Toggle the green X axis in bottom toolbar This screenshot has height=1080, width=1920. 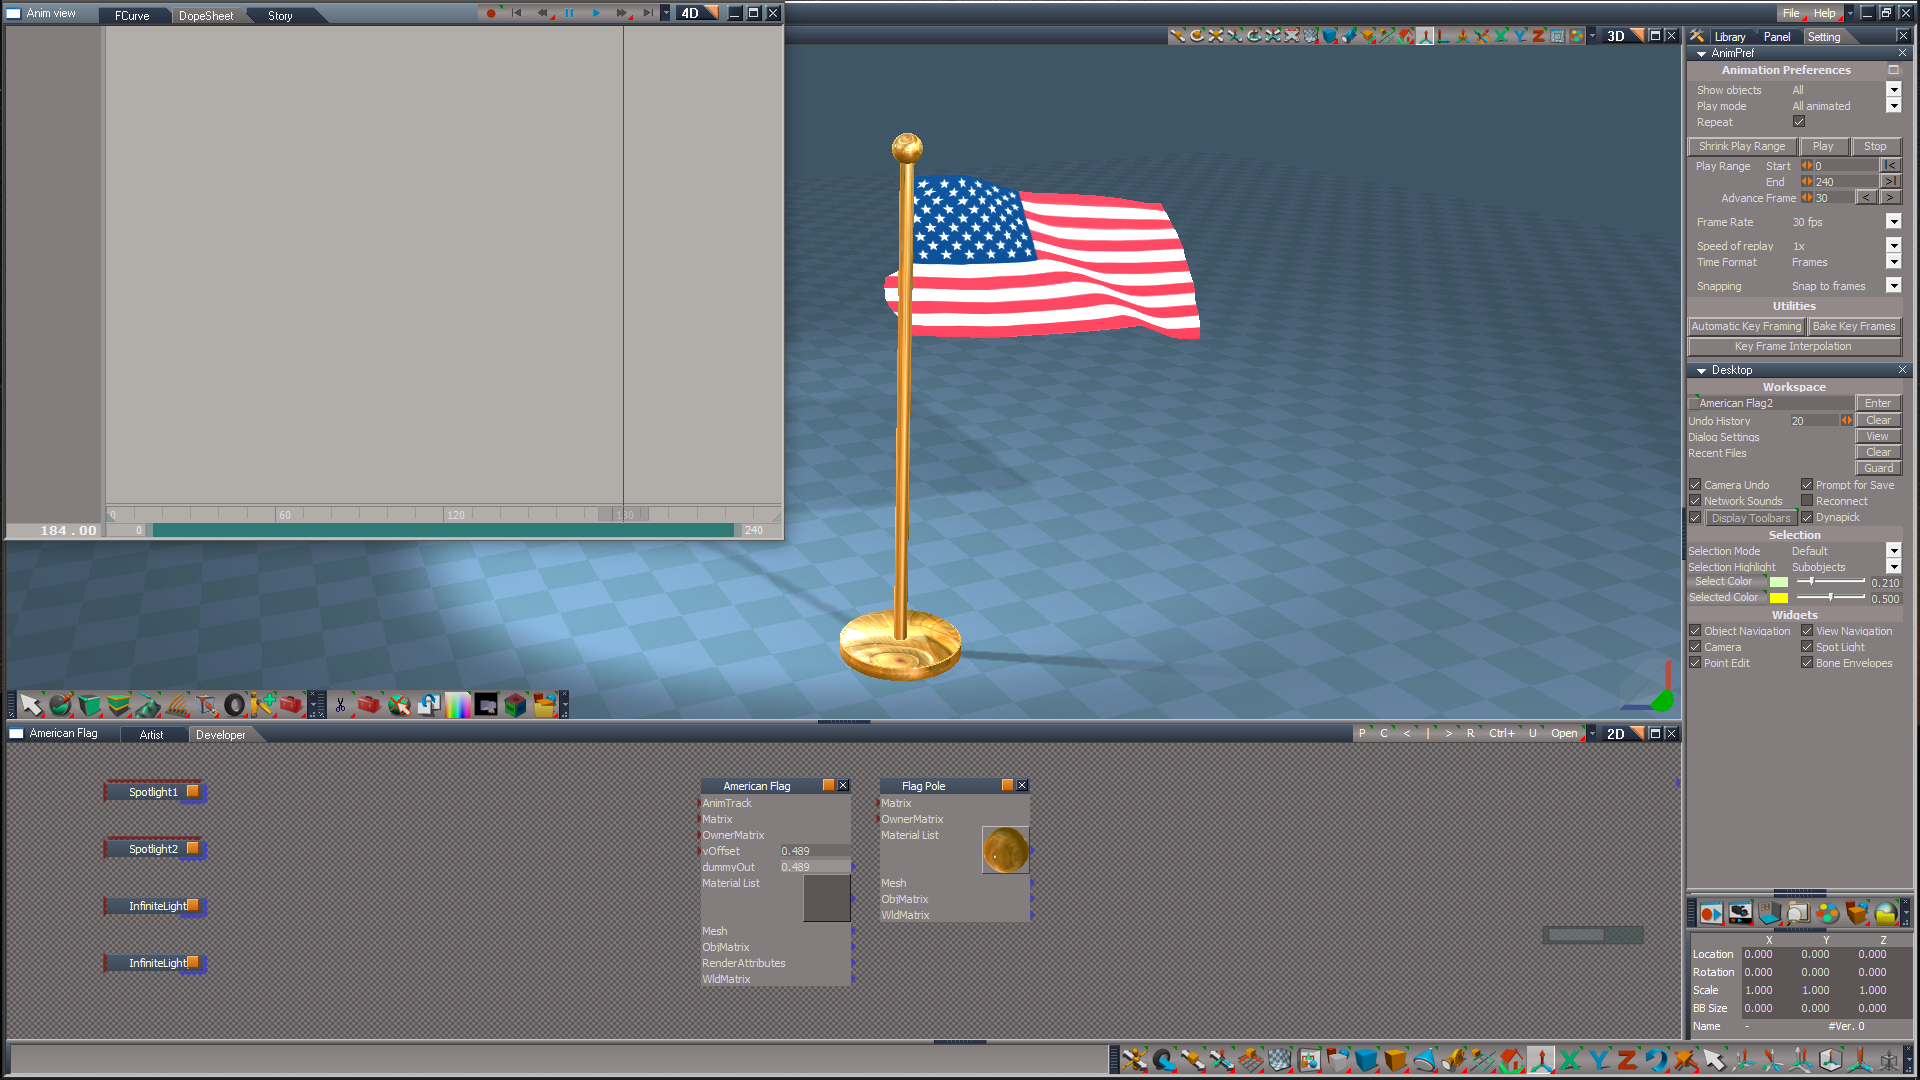coord(1569,1059)
